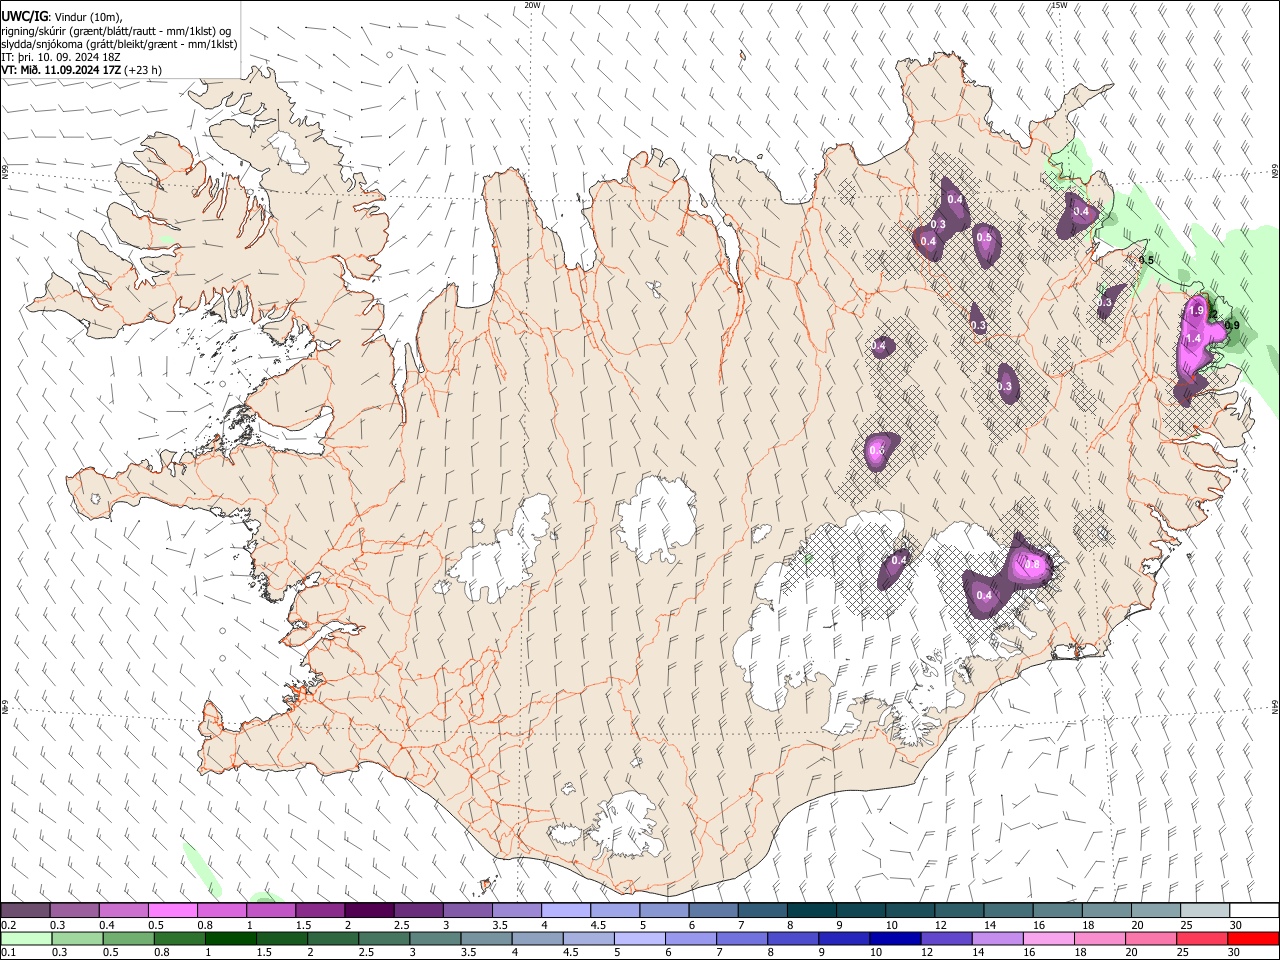Pick upper legend swatch labeled 2.5

418,910
